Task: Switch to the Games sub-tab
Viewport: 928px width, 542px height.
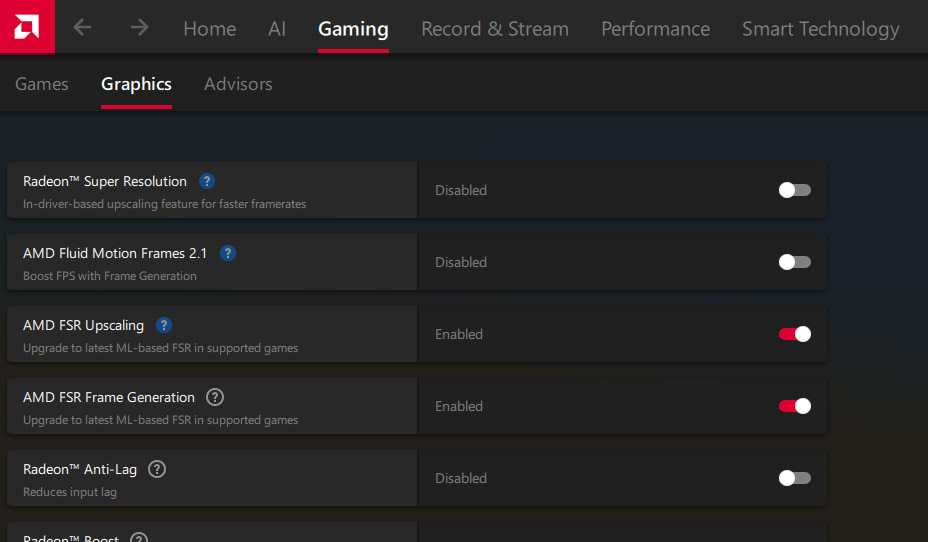Action: (x=42, y=84)
